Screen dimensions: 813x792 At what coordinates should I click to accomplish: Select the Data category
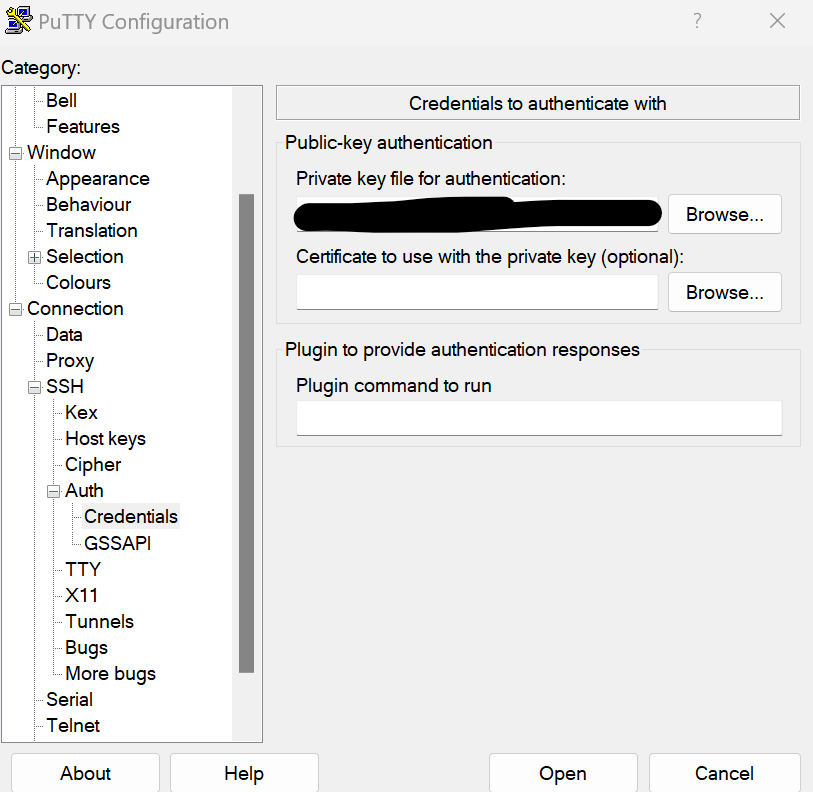click(64, 335)
